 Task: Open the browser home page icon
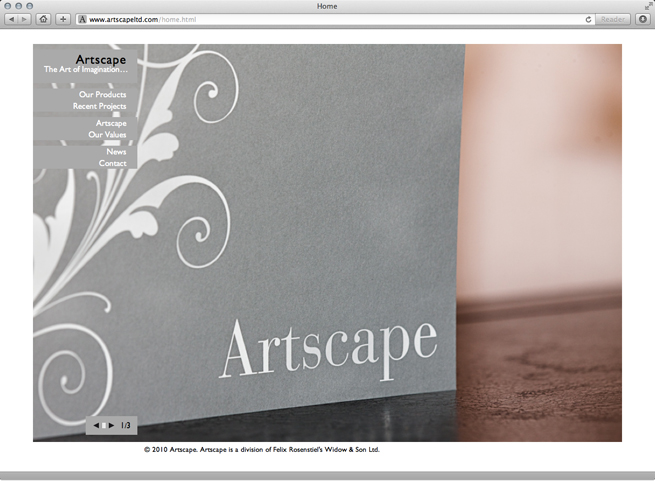[43, 19]
